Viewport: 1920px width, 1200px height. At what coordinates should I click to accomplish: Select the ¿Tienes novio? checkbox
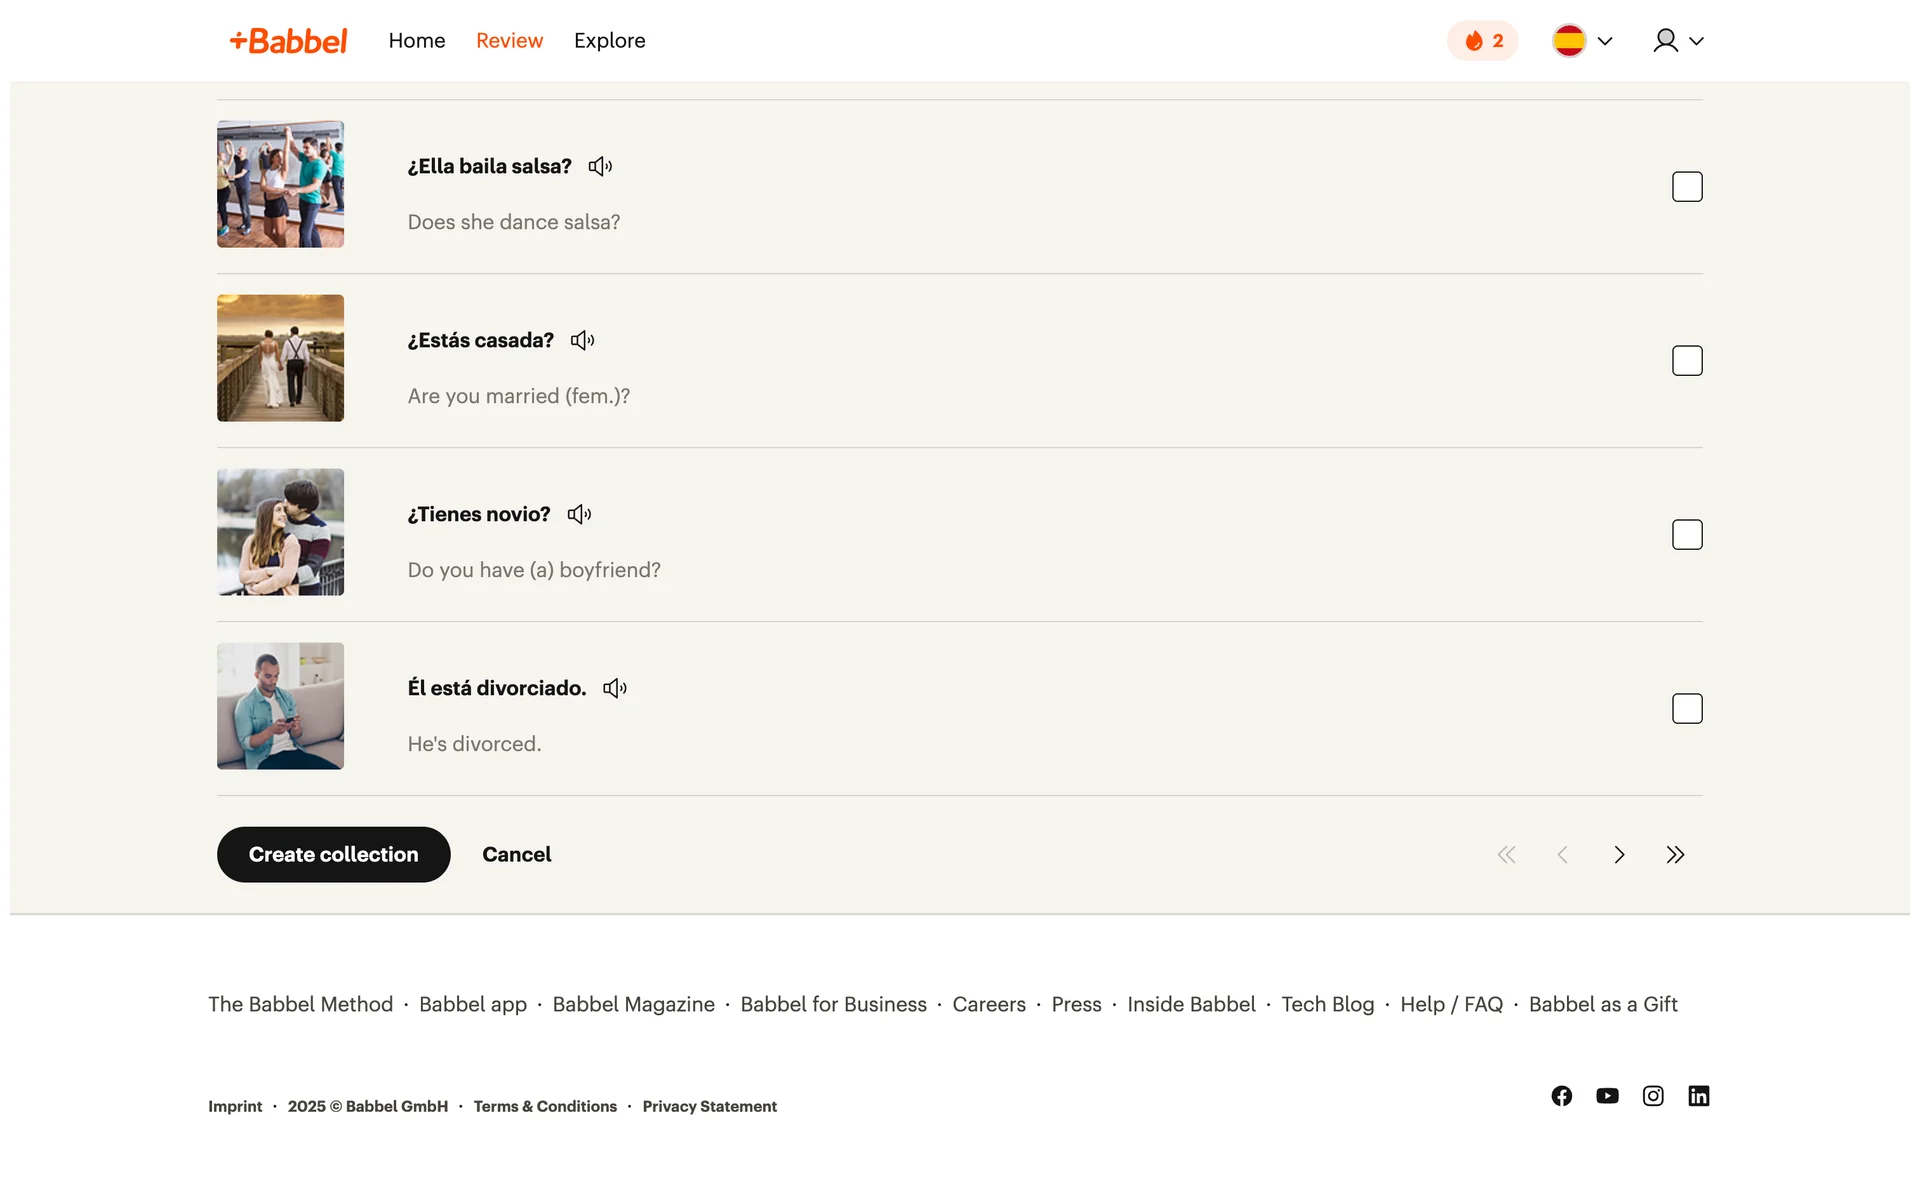click(x=1686, y=535)
